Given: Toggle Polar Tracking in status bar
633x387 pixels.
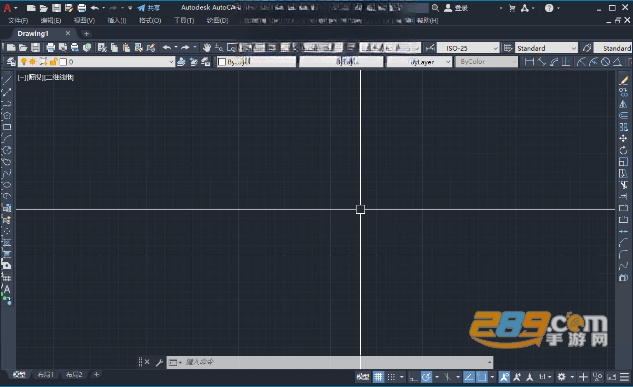Looking at the screenshot, I should tap(426, 377).
